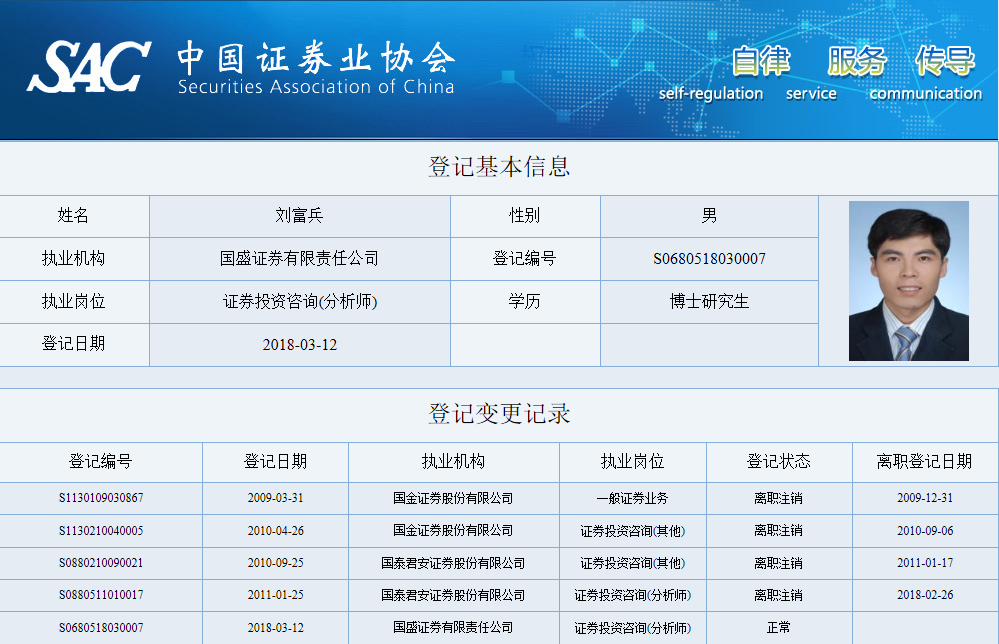Click 2018-03-12 in the basic info table

(x=299, y=345)
